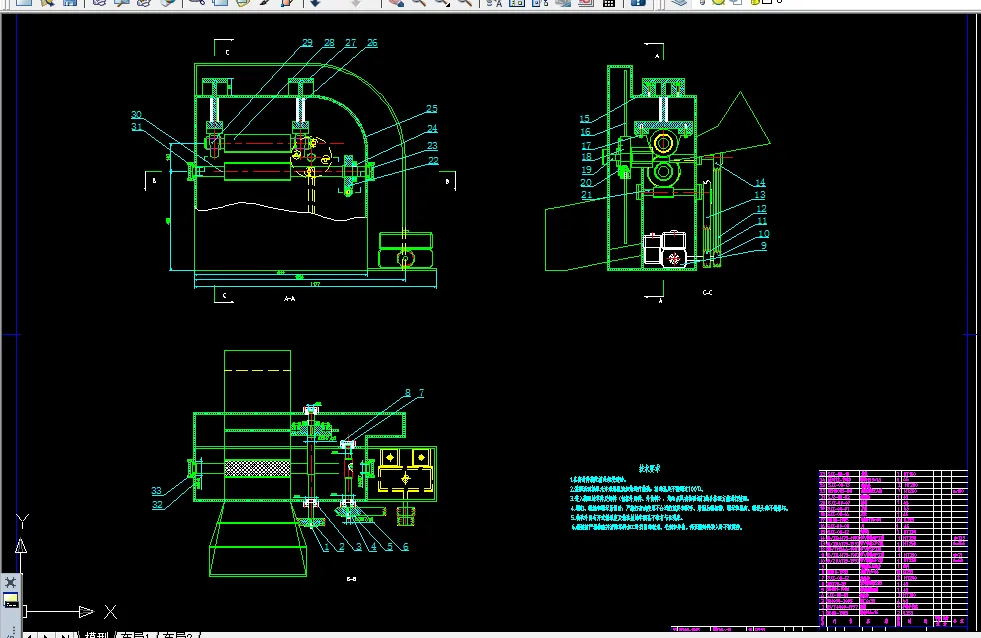Select callout number 1
Screen dimensions: 981x638
pos(326,547)
